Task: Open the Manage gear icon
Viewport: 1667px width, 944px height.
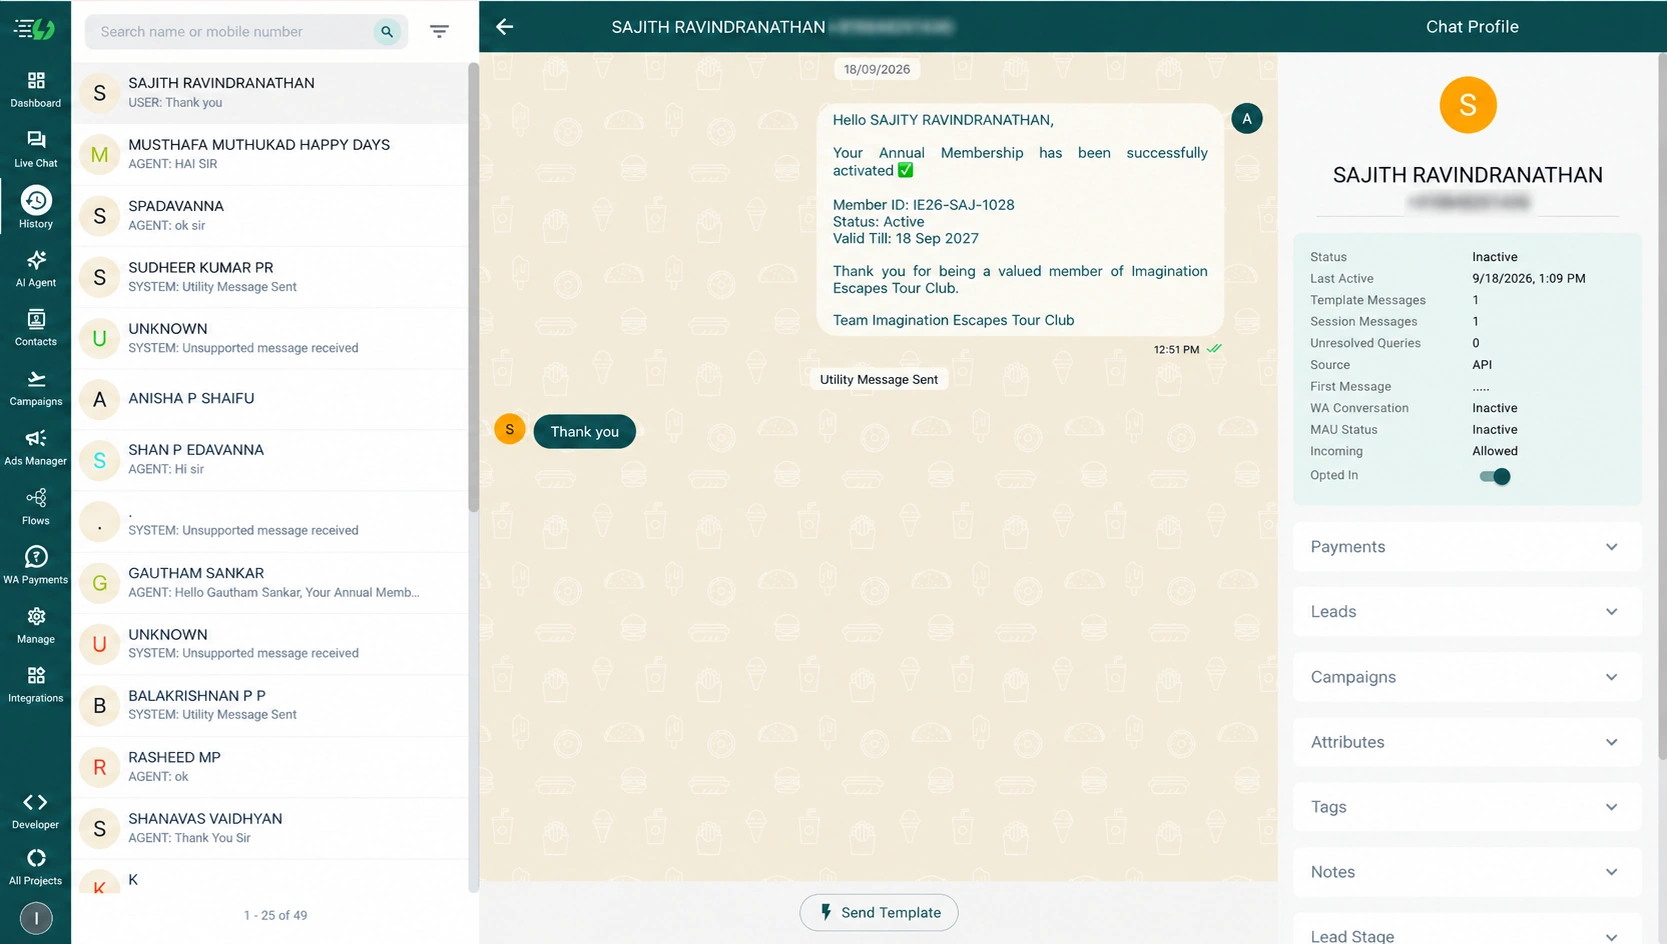Action: (36, 625)
